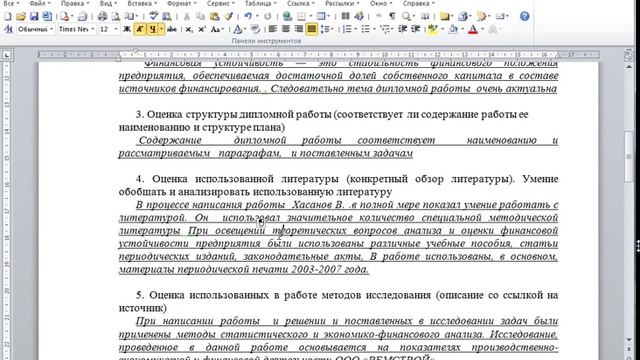Image resolution: width=640 pixels, height=360 pixels.
Task: Open the Сервис menu
Action: click(x=220, y=3)
